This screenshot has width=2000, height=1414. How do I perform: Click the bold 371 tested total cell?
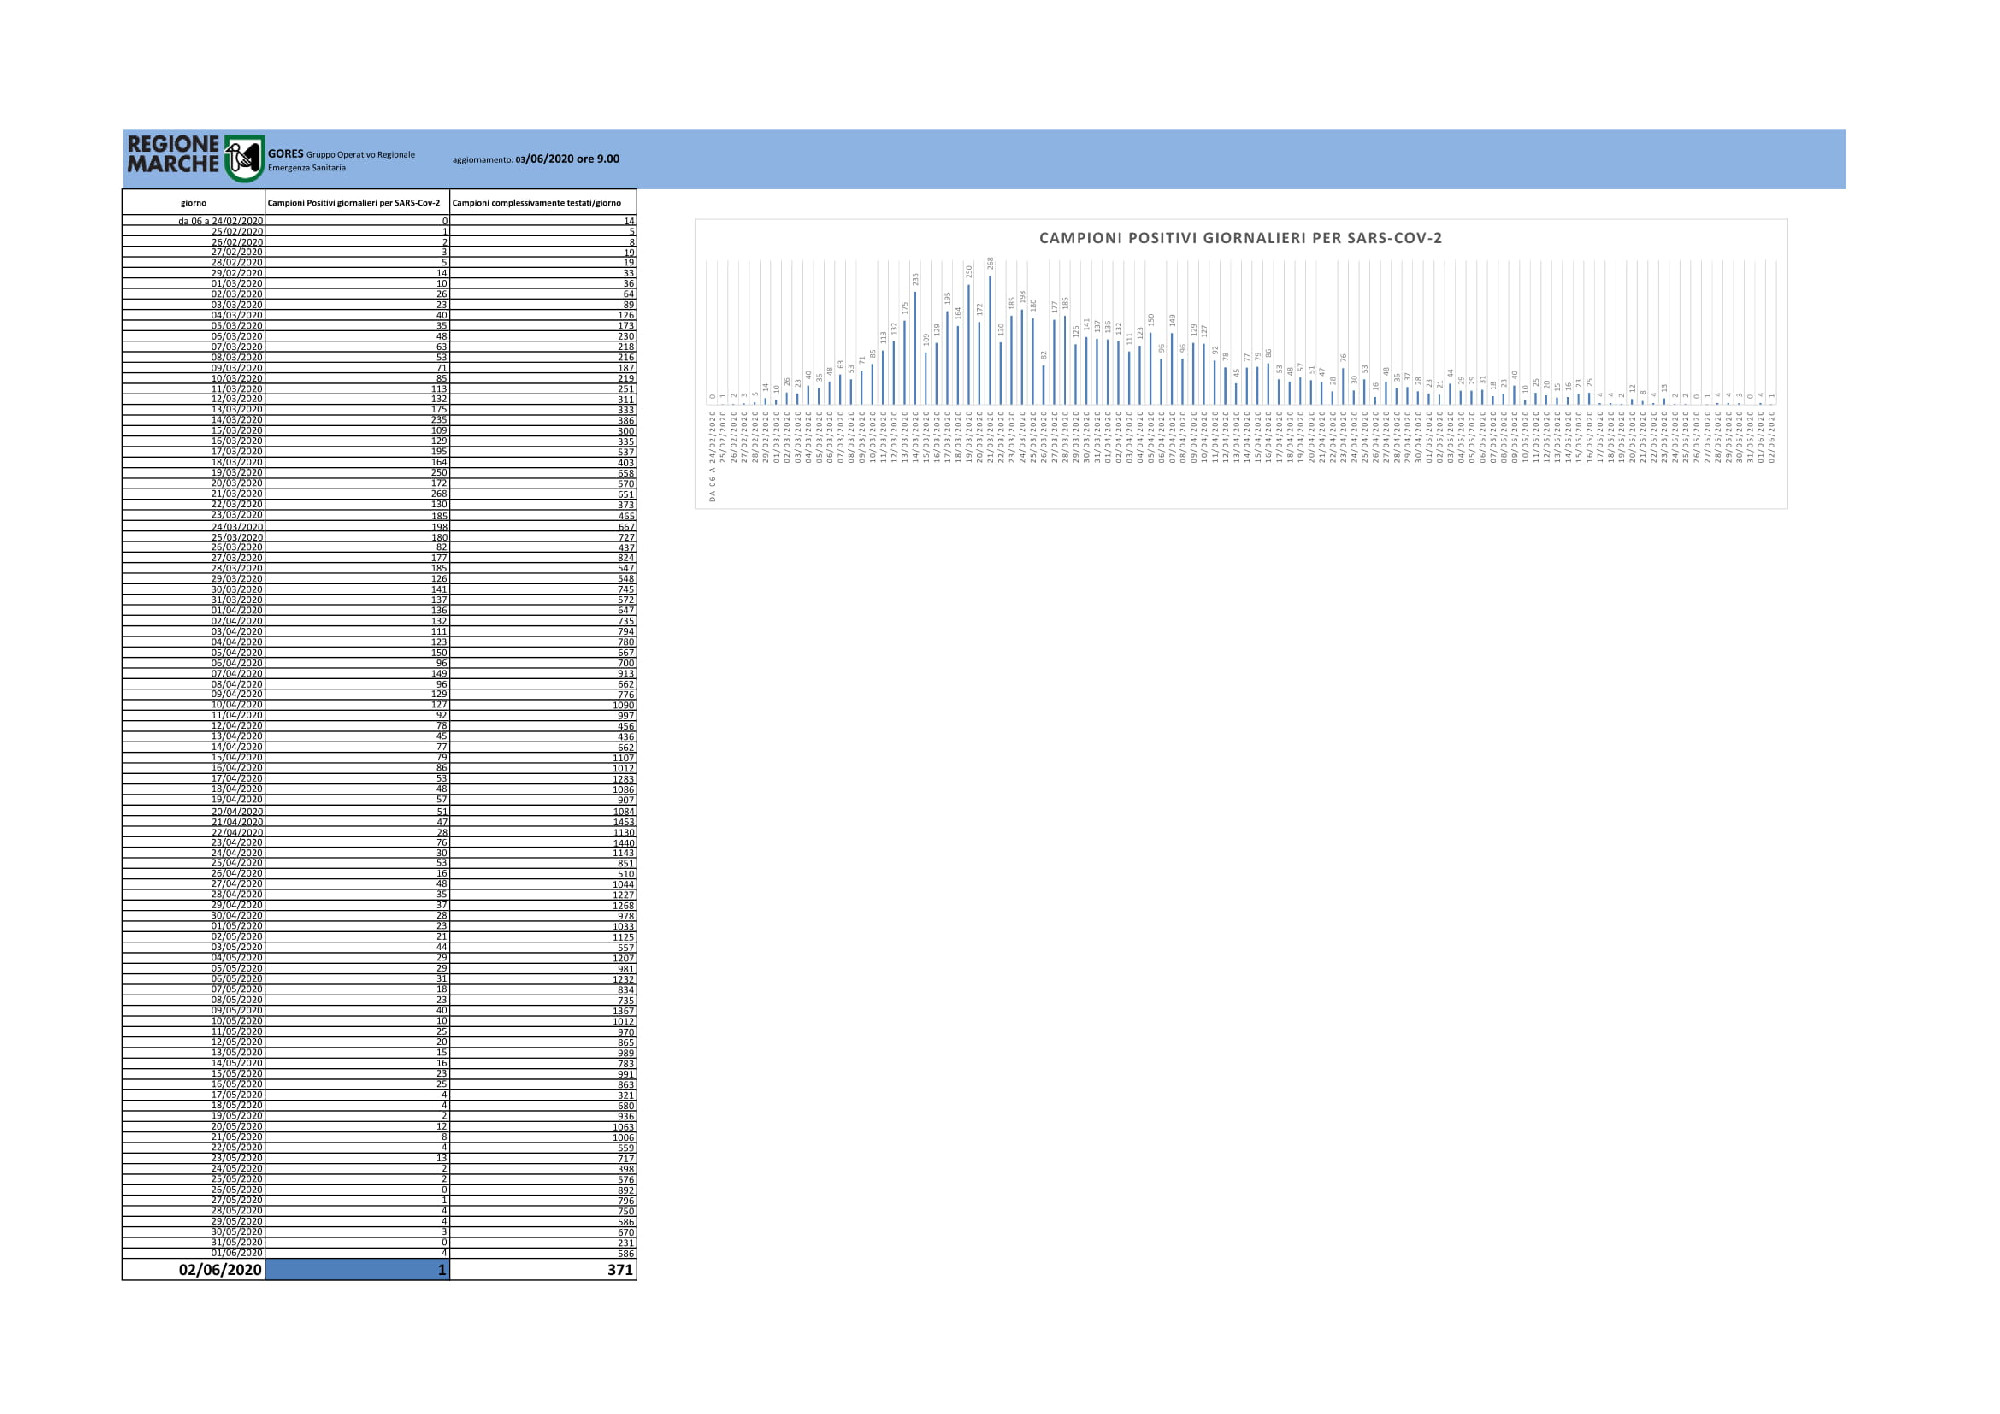620,1269
